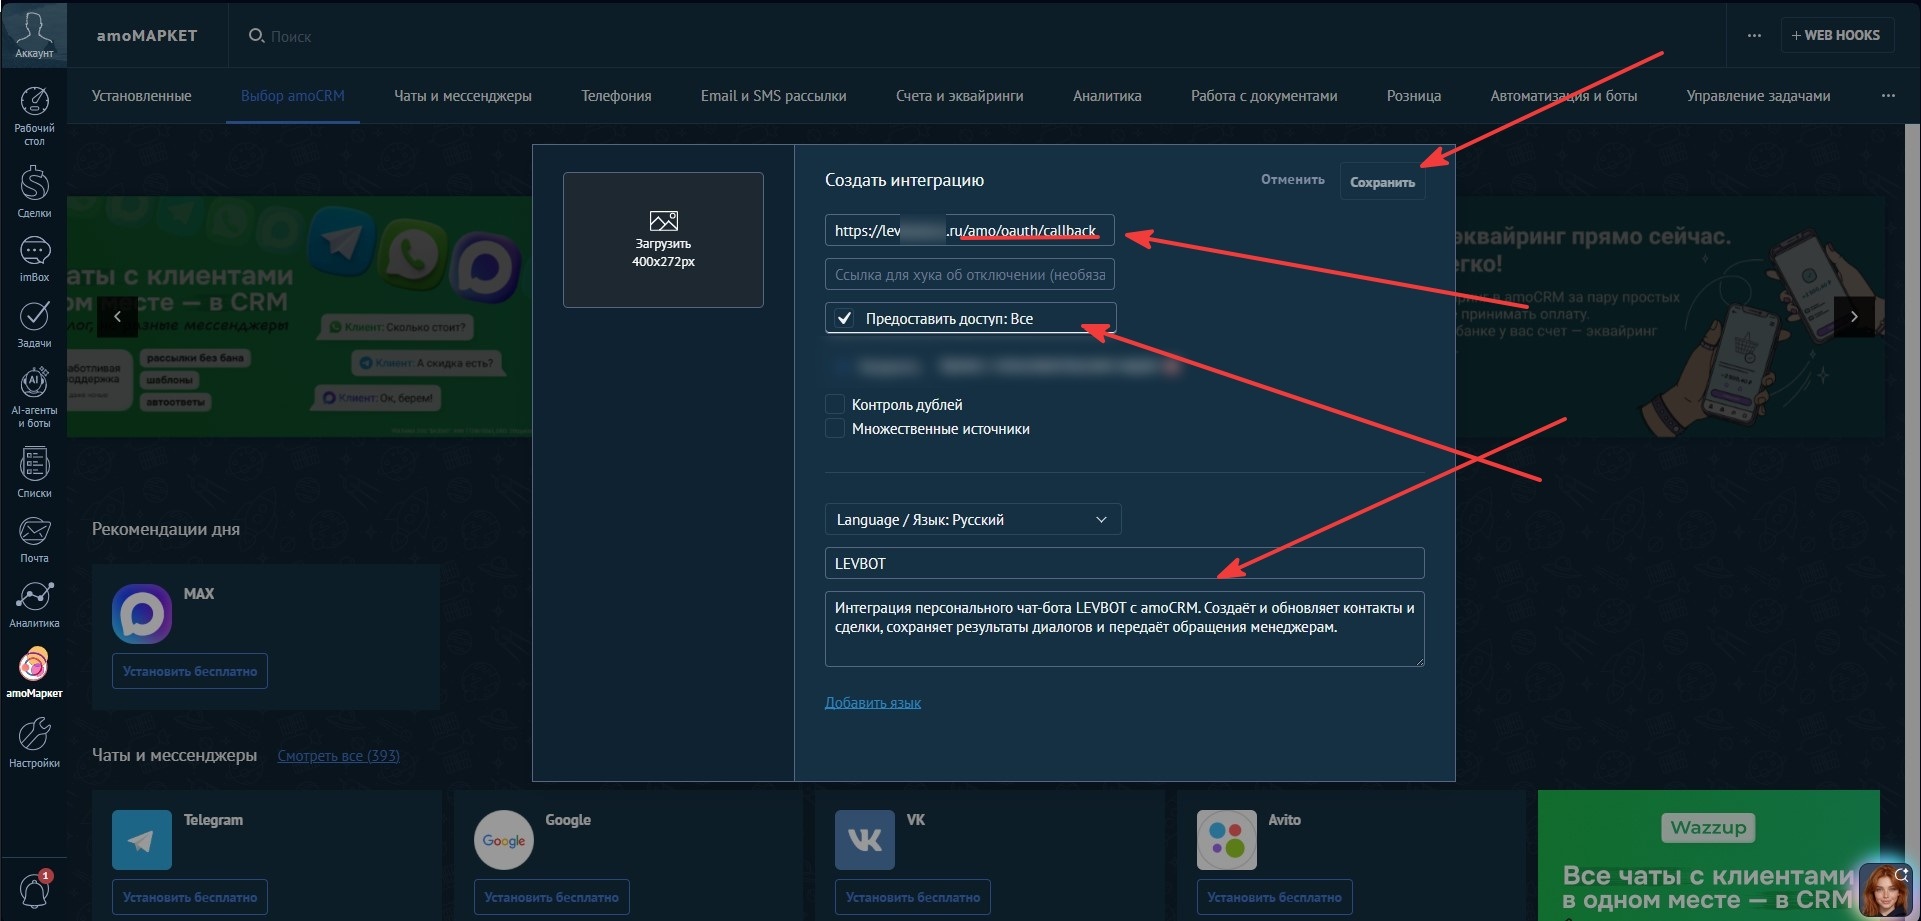Image resolution: width=1921 pixels, height=921 pixels.
Task: Switch to Телефония tab
Action: 616,96
